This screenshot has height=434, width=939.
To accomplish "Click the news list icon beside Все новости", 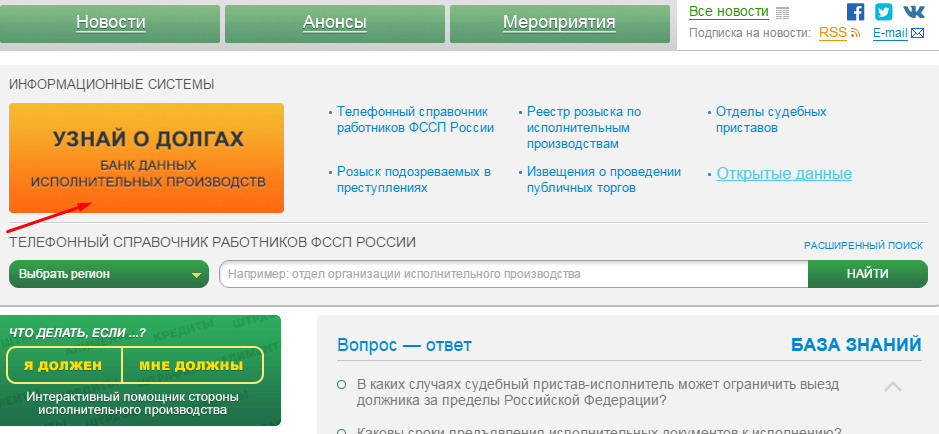I will pos(782,12).
